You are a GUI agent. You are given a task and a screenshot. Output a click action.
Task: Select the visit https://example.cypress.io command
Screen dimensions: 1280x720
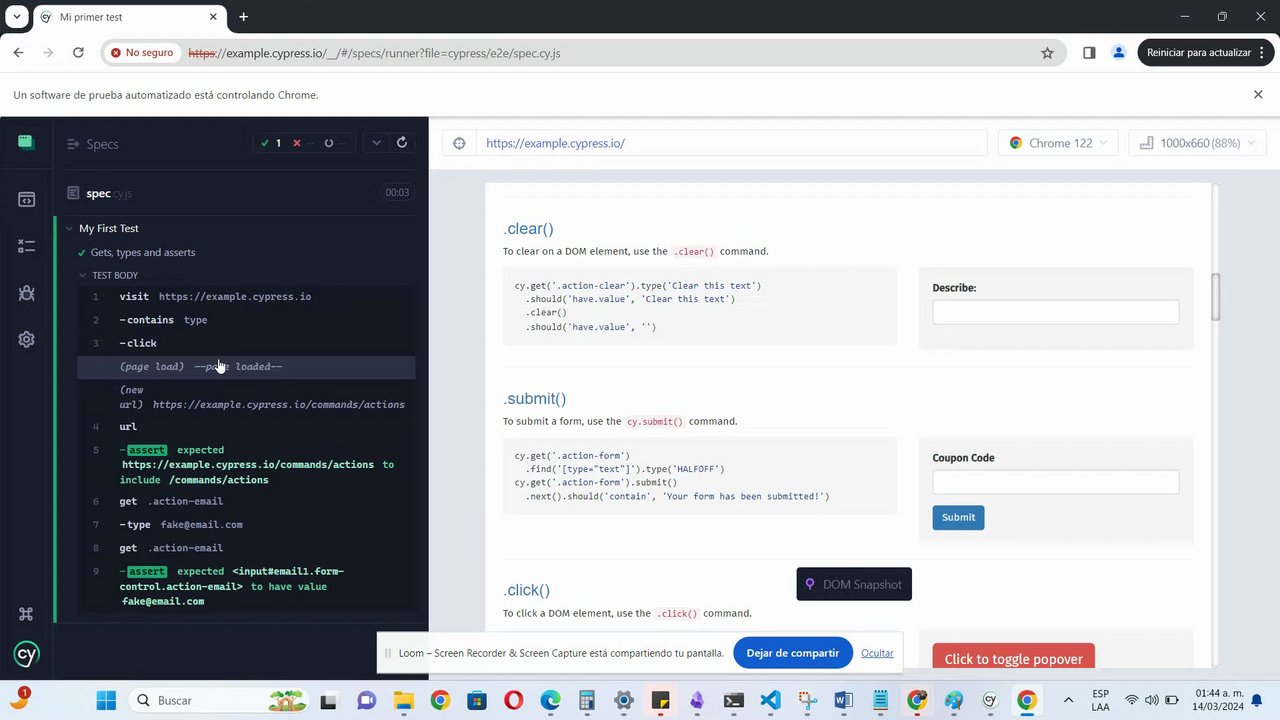click(246, 297)
